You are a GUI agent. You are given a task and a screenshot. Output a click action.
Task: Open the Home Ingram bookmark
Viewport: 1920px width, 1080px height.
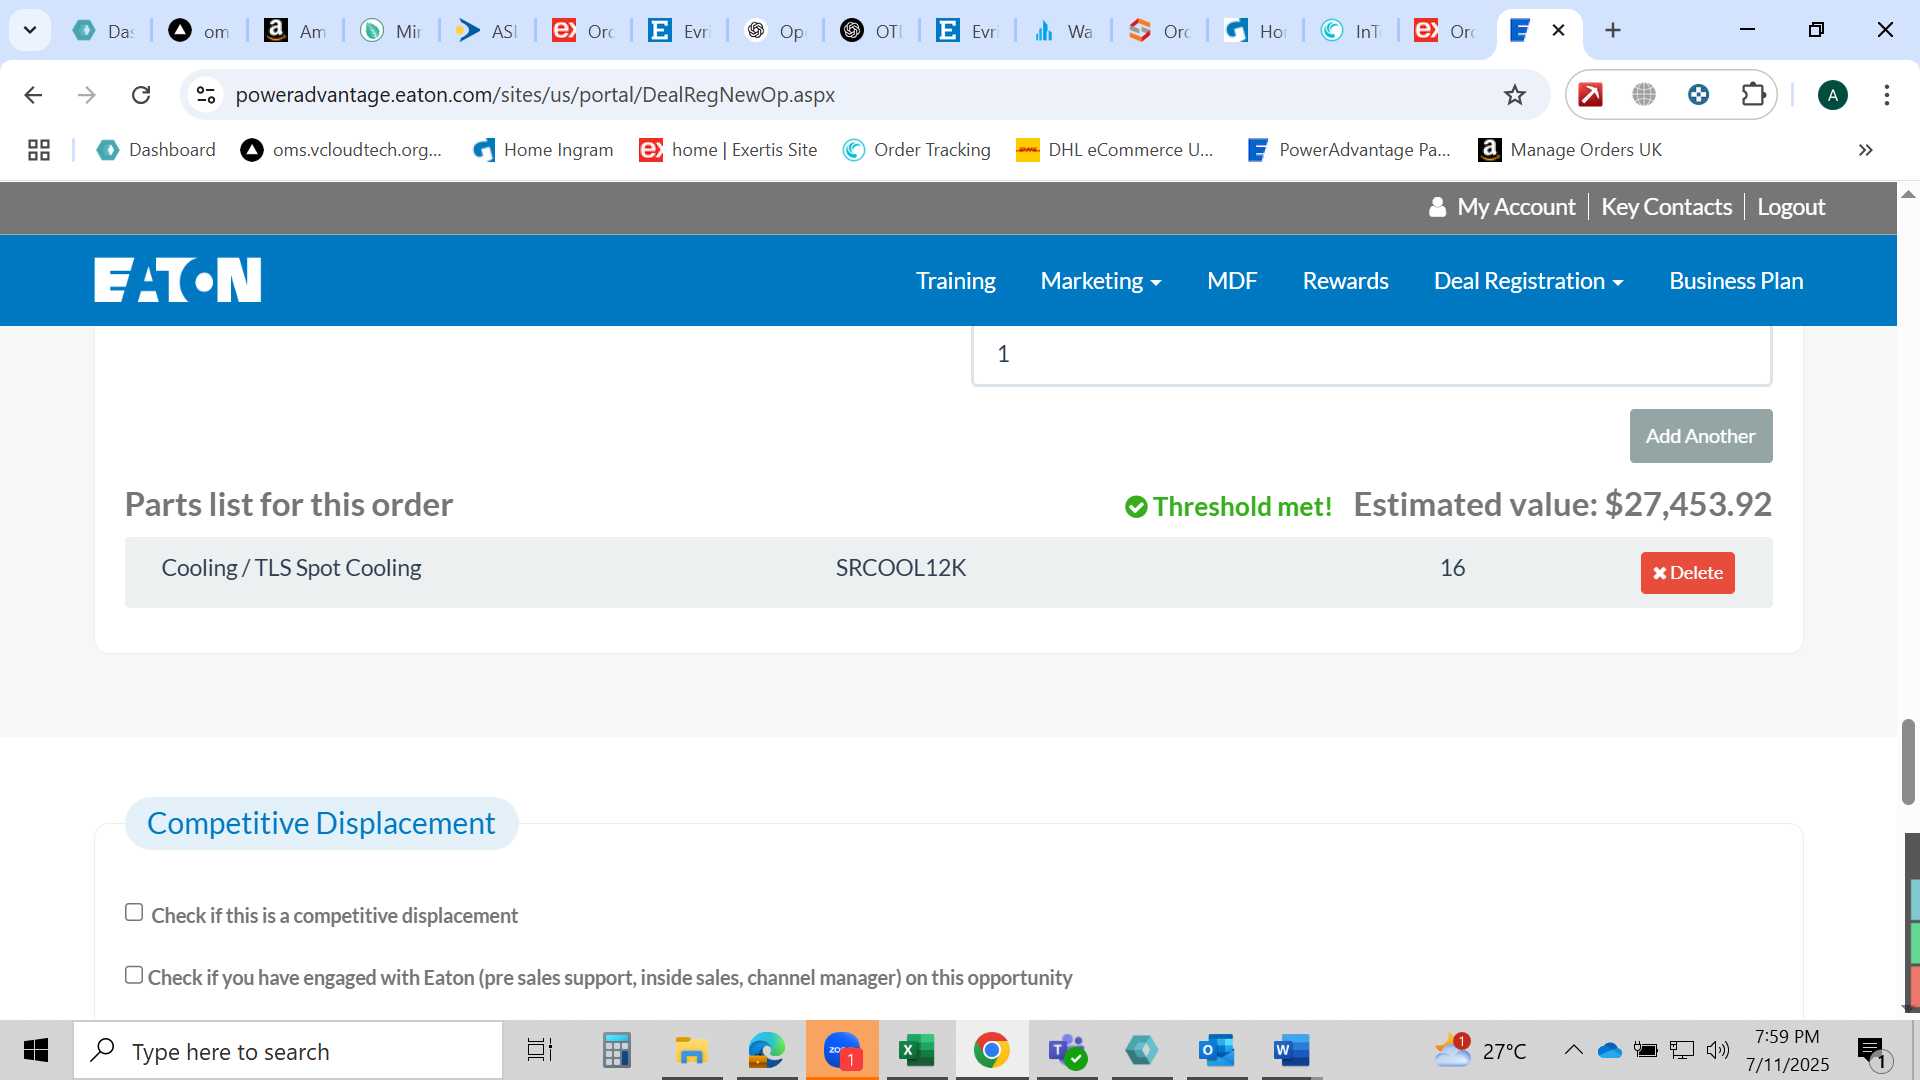pyautogui.click(x=543, y=150)
